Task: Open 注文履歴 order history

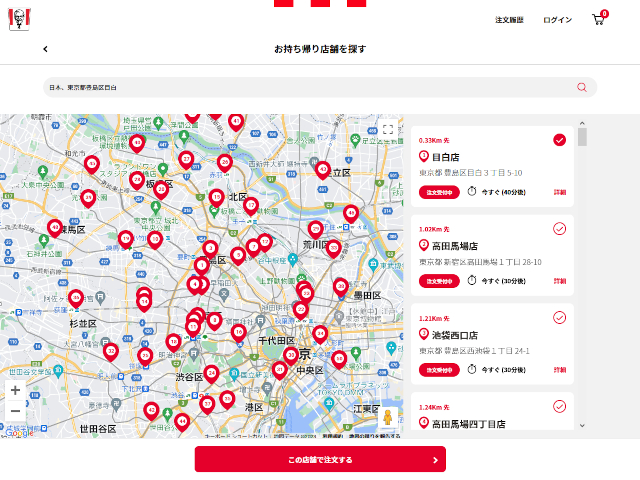Action: coord(509,20)
